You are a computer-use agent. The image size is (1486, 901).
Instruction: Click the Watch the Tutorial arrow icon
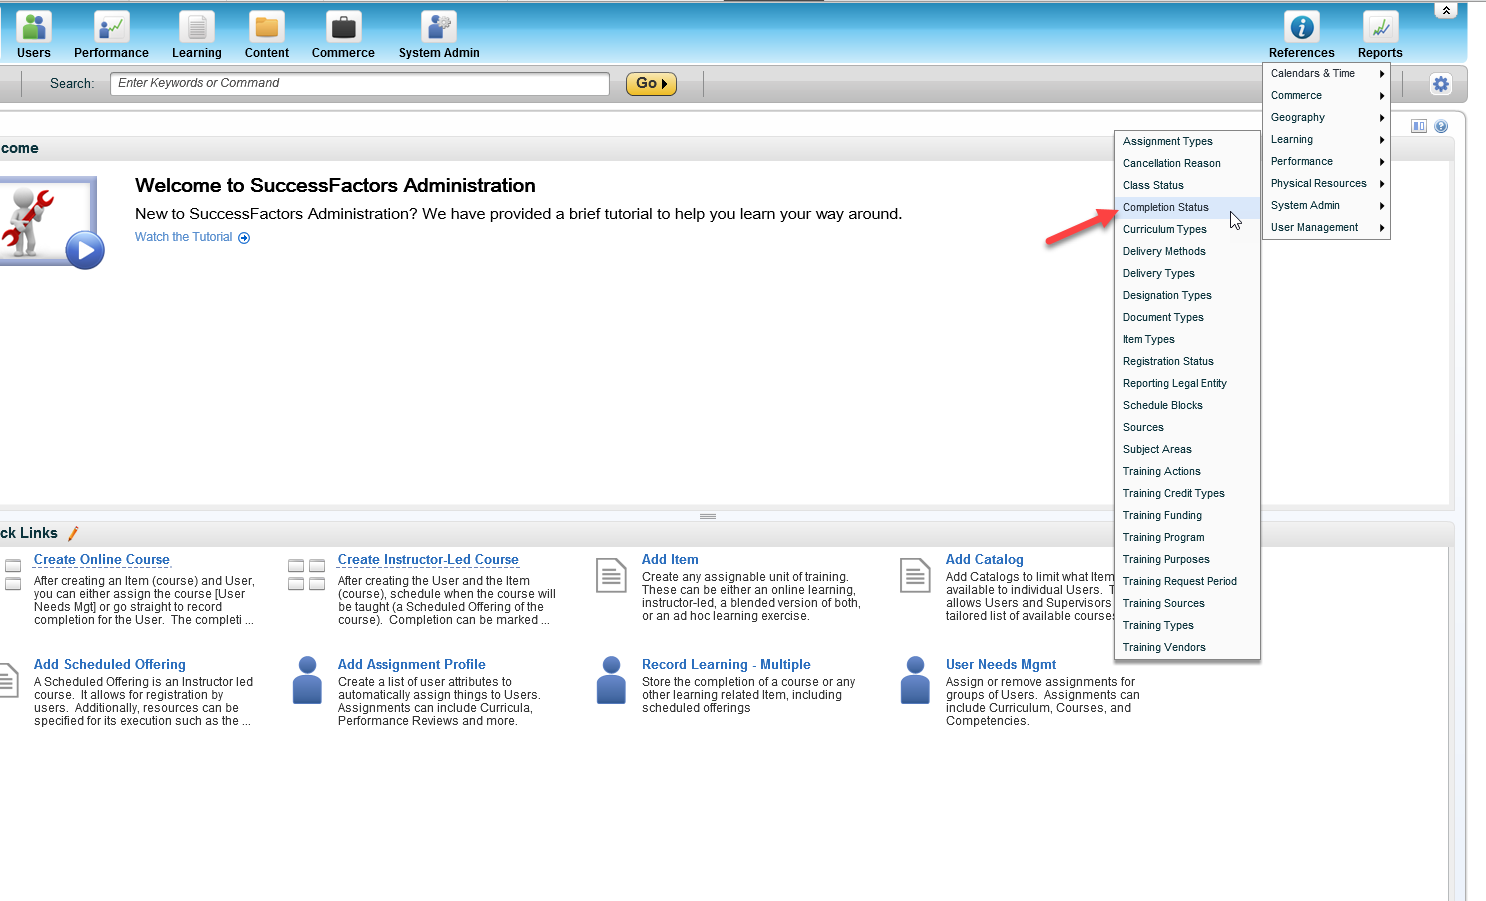point(244,238)
